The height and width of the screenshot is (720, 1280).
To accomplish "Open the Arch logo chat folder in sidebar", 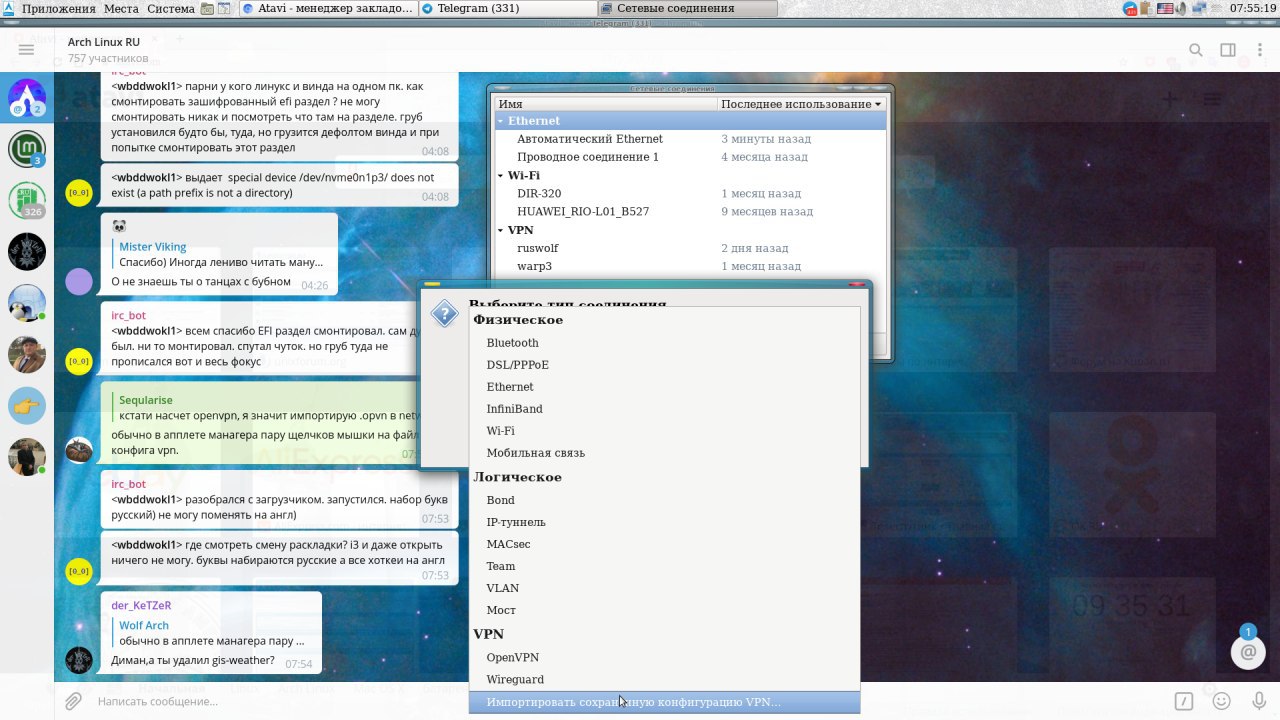I will [27, 97].
